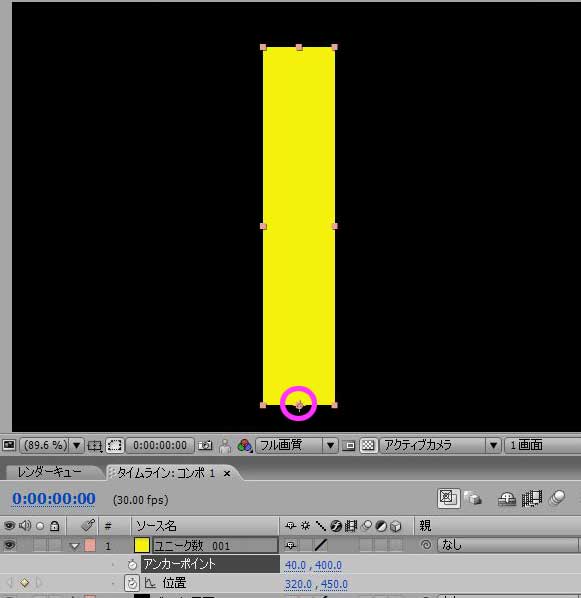Viewport: 581px width, 598px height.
Task: Toggle solo box for layer ユニーク数 001
Action: (40, 545)
